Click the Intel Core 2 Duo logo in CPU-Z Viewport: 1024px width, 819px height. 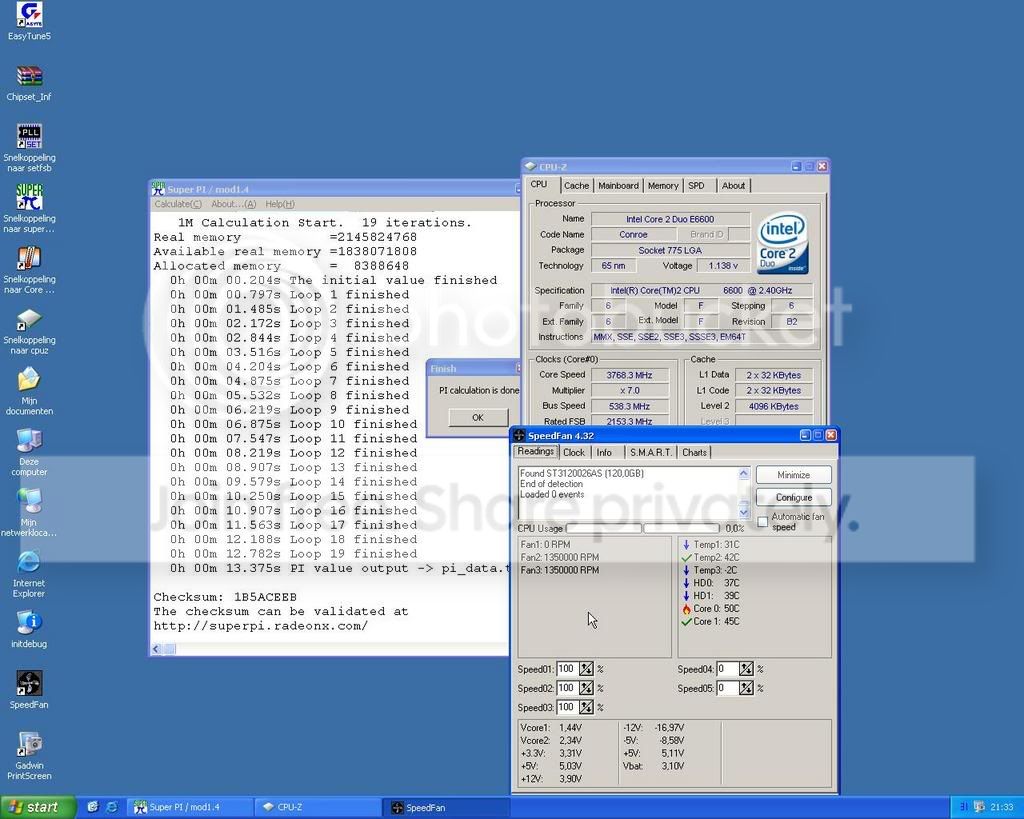(783, 242)
